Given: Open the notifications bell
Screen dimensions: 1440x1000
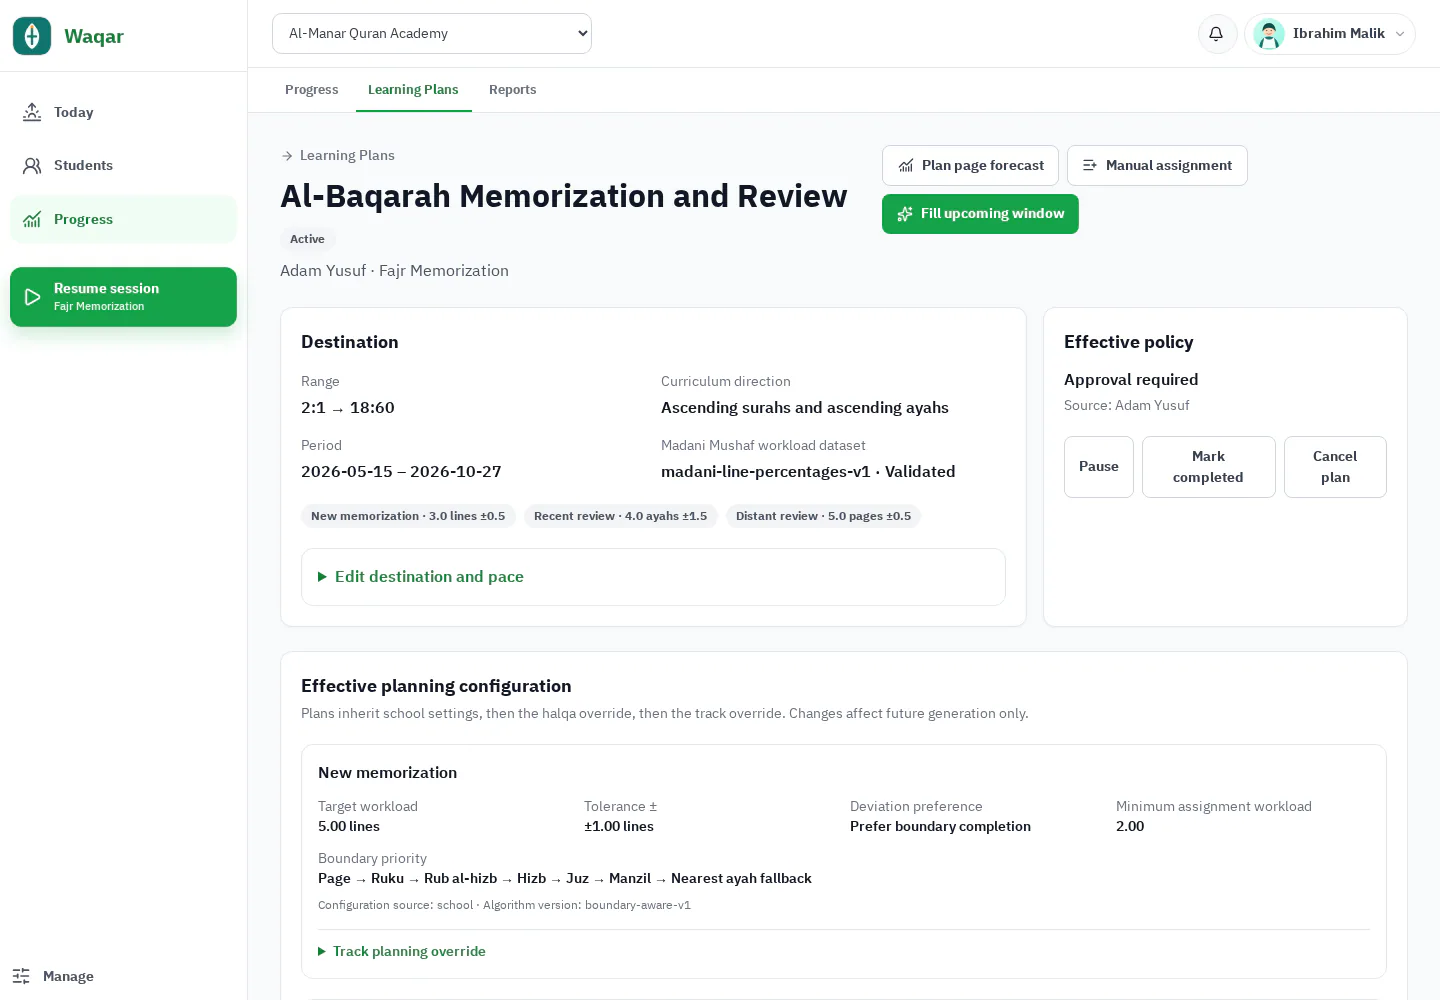Looking at the screenshot, I should [1216, 34].
